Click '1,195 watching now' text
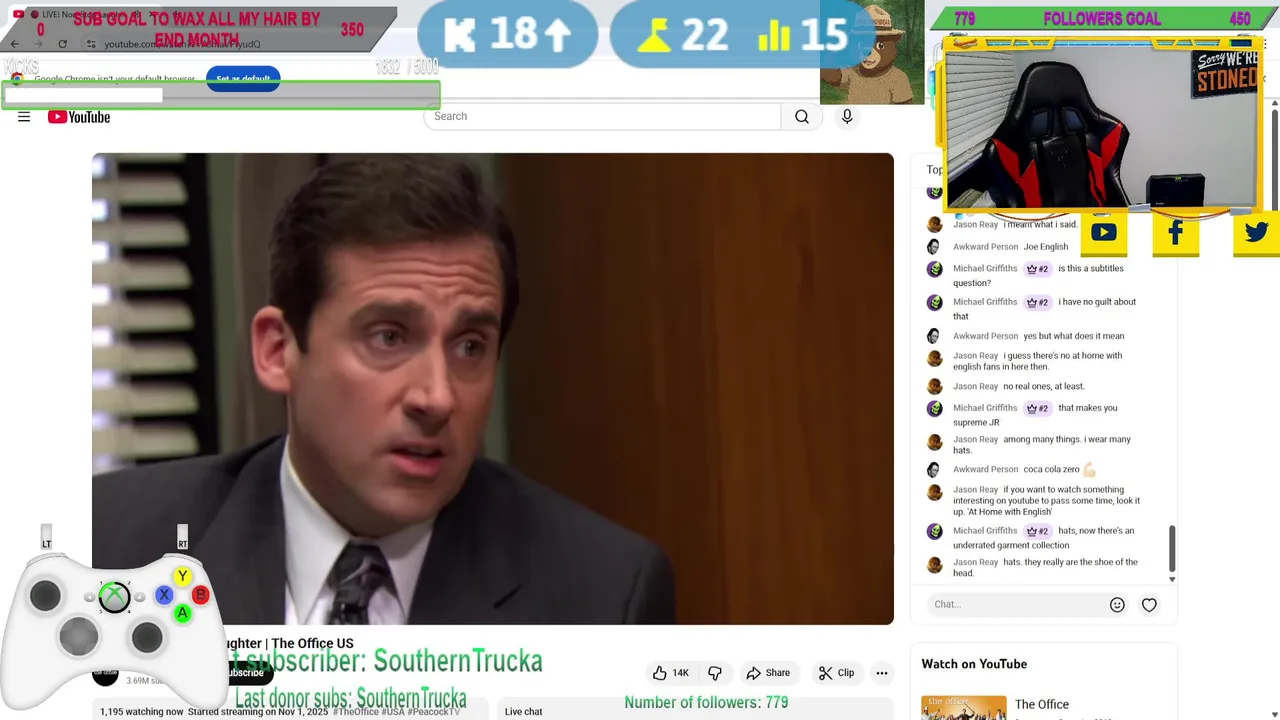 [141, 712]
